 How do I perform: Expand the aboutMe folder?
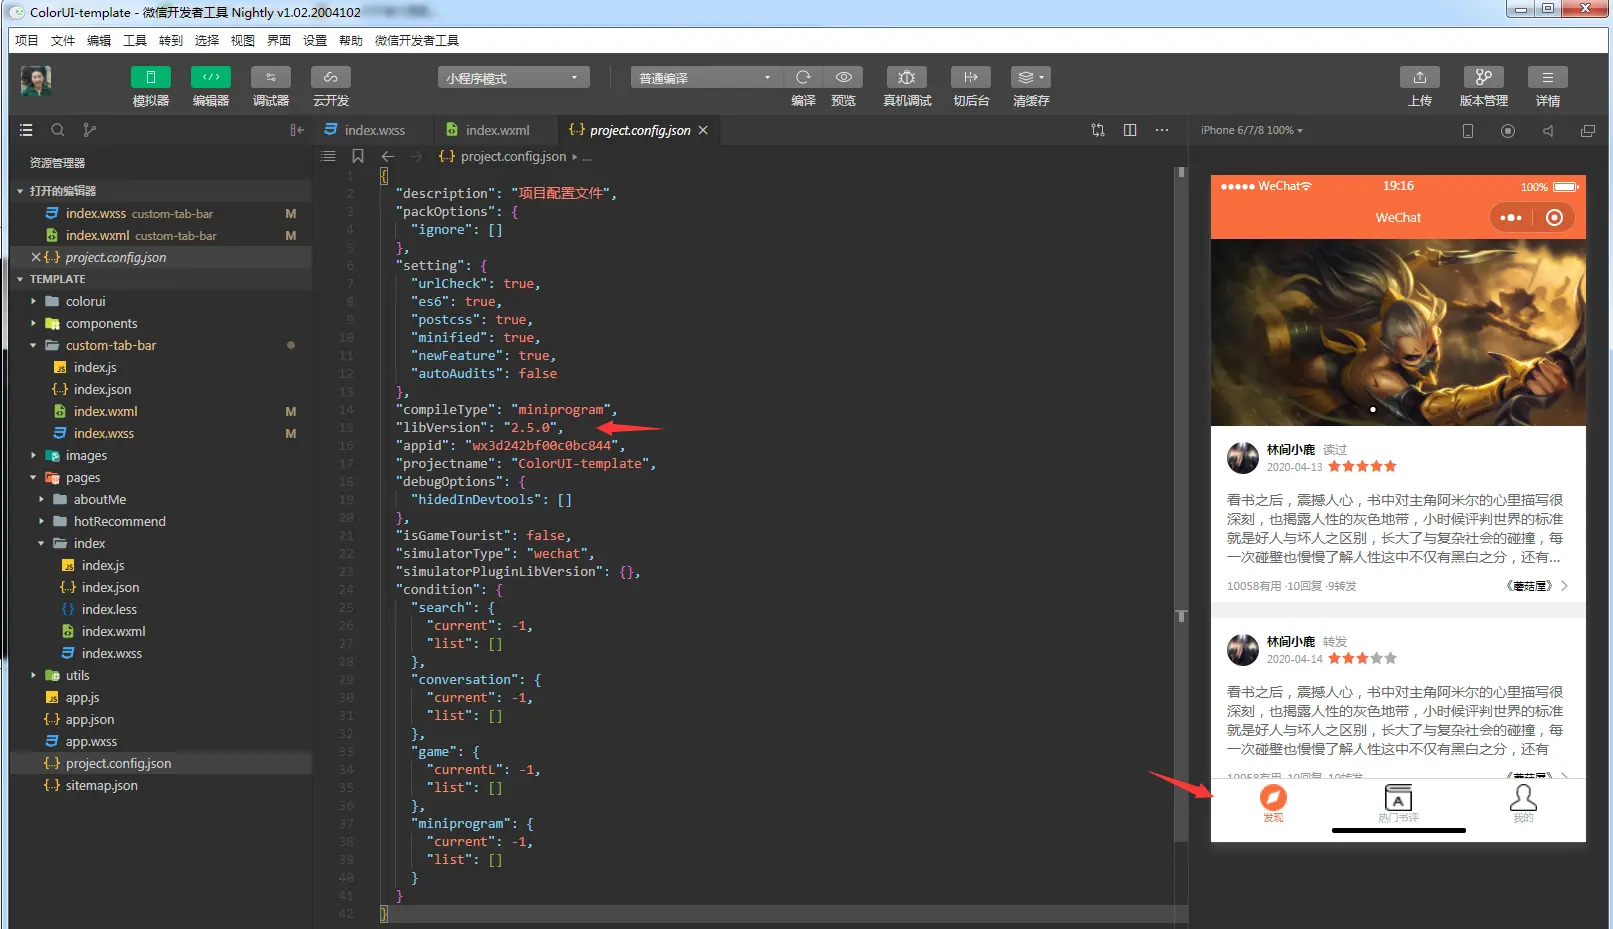coord(160,499)
